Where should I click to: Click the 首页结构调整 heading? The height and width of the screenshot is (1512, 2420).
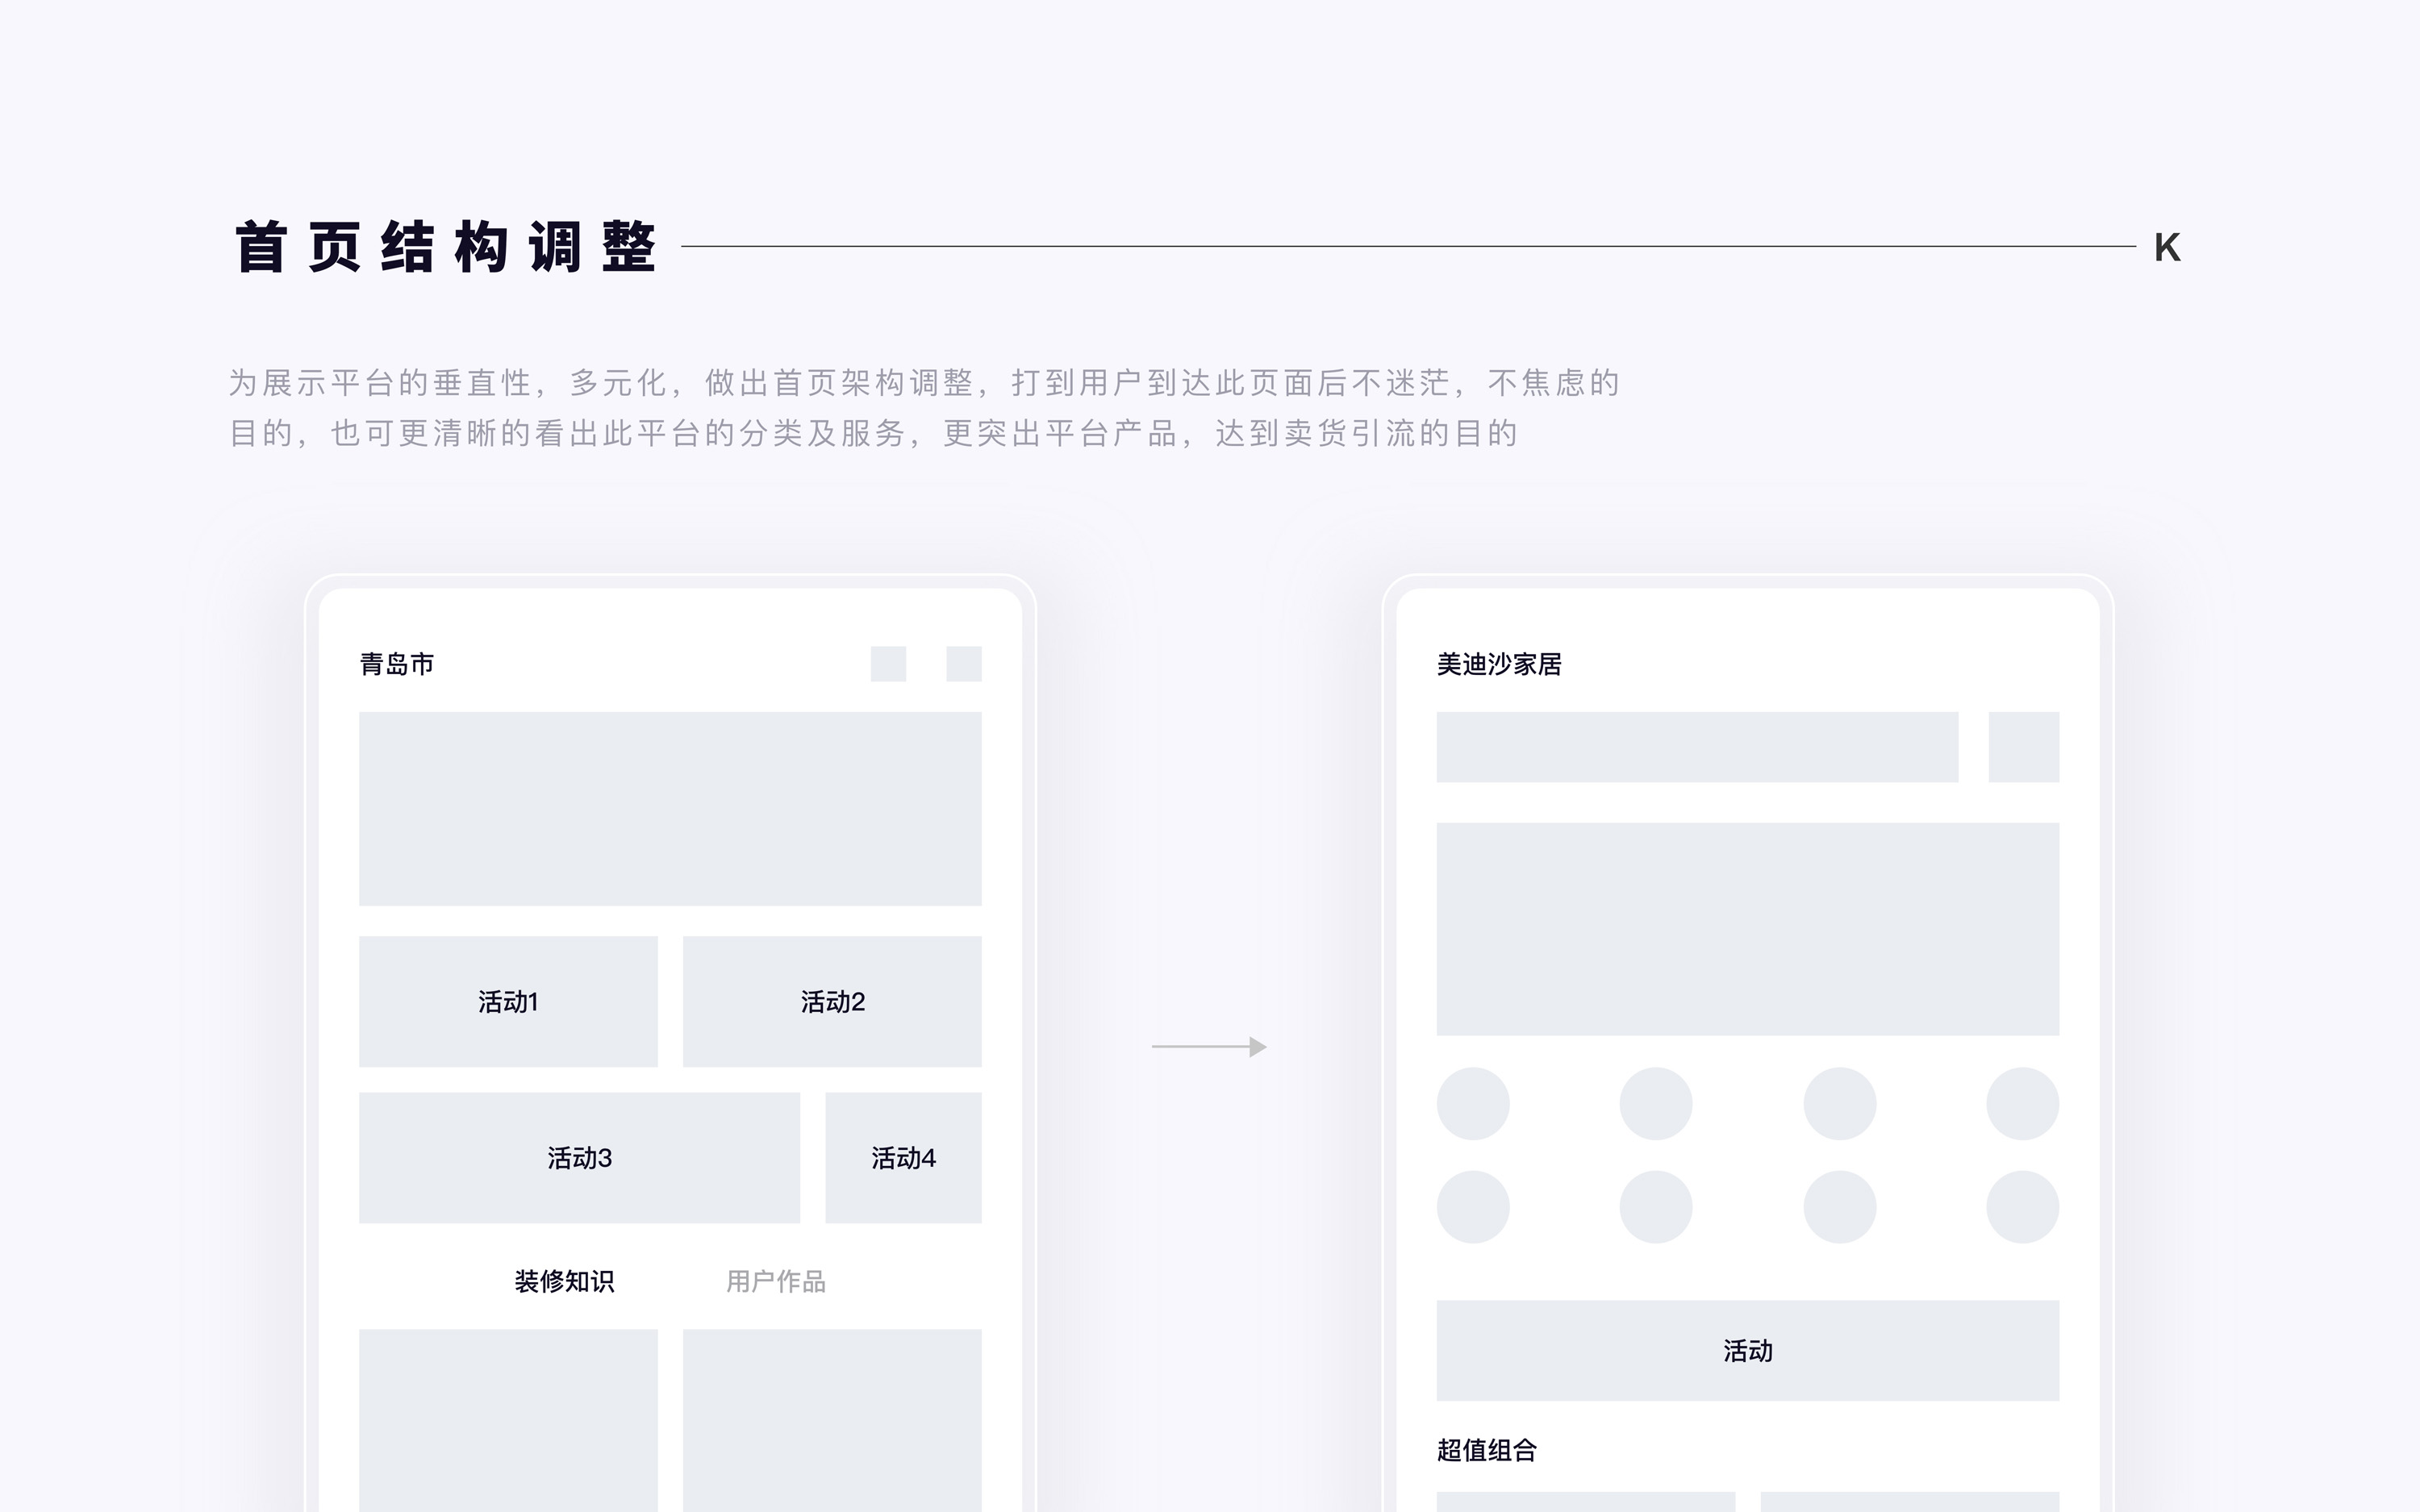445,247
